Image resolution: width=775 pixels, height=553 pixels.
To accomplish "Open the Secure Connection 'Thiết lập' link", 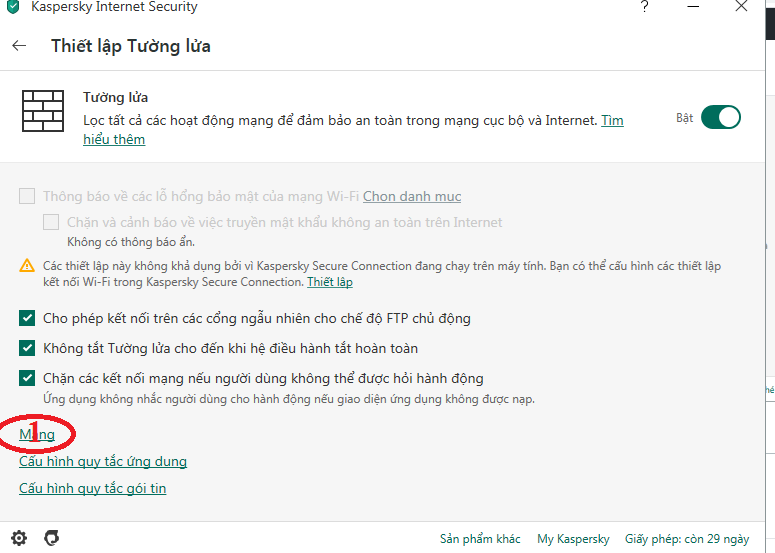I will (329, 282).
